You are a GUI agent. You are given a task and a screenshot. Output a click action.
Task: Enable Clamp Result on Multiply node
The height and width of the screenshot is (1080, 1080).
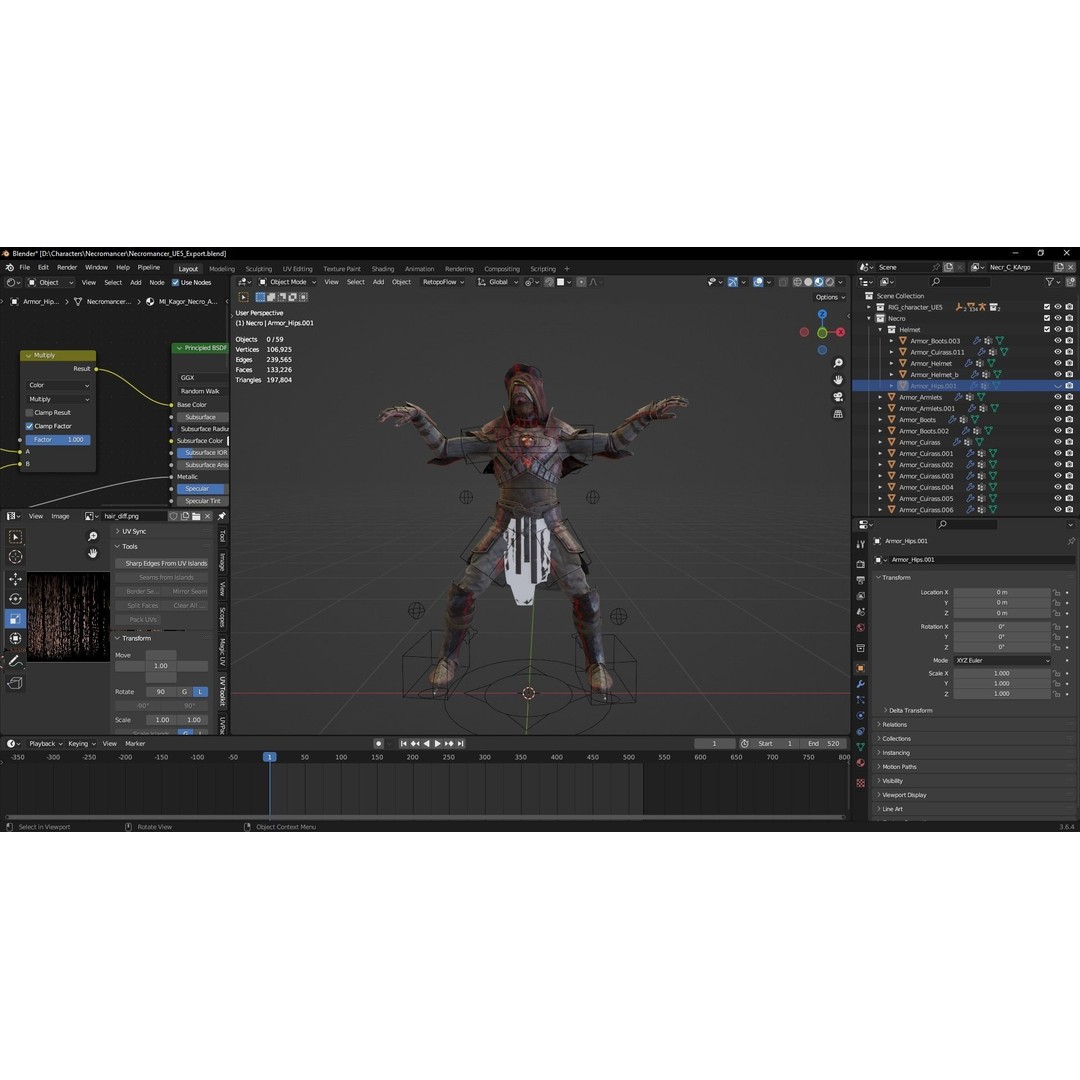point(30,413)
